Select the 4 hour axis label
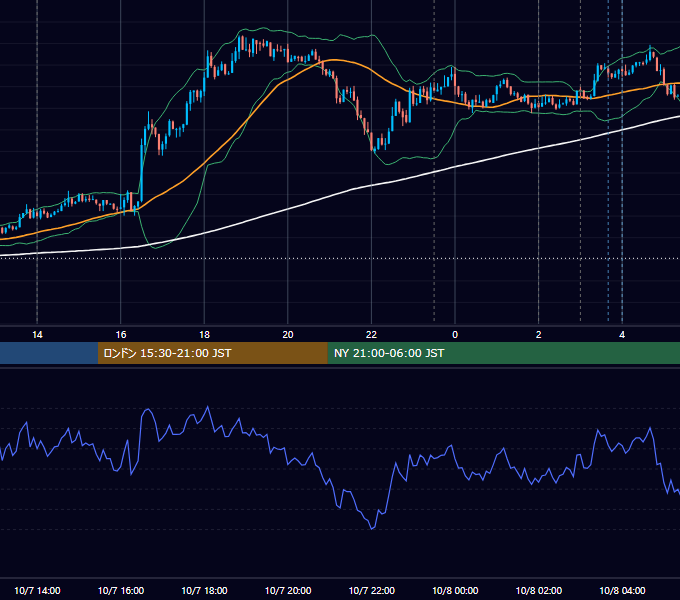This screenshot has width=680, height=600. [622, 335]
